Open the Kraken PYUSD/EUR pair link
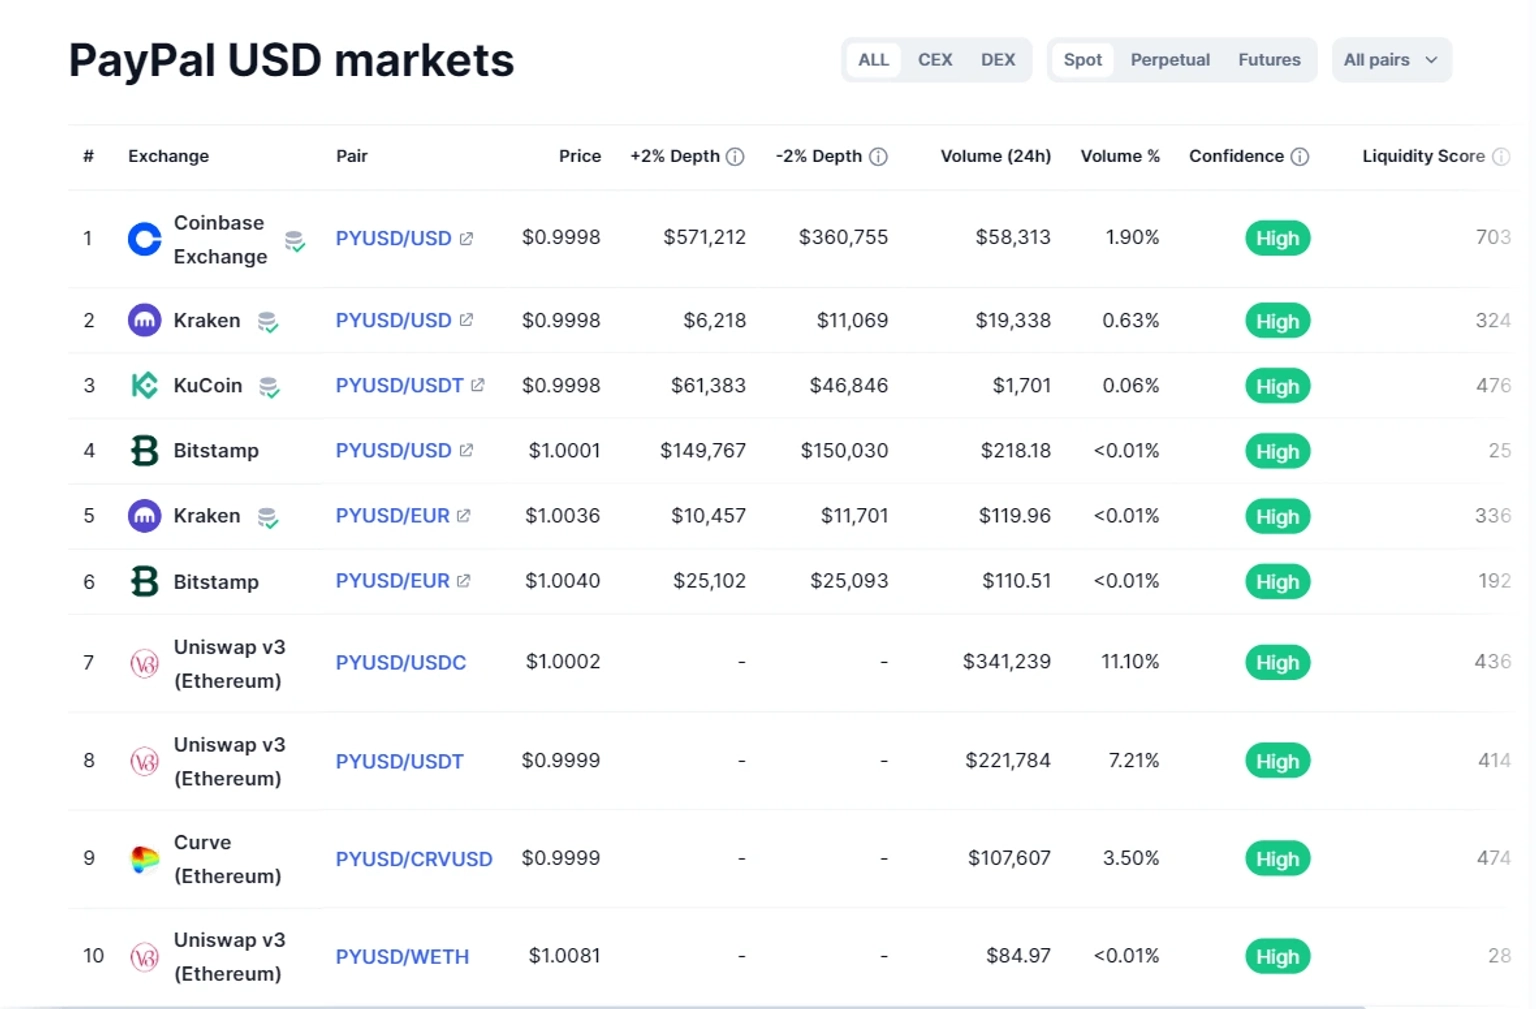This screenshot has width=1536, height=1009. pyautogui.click(x=392, y=516)
